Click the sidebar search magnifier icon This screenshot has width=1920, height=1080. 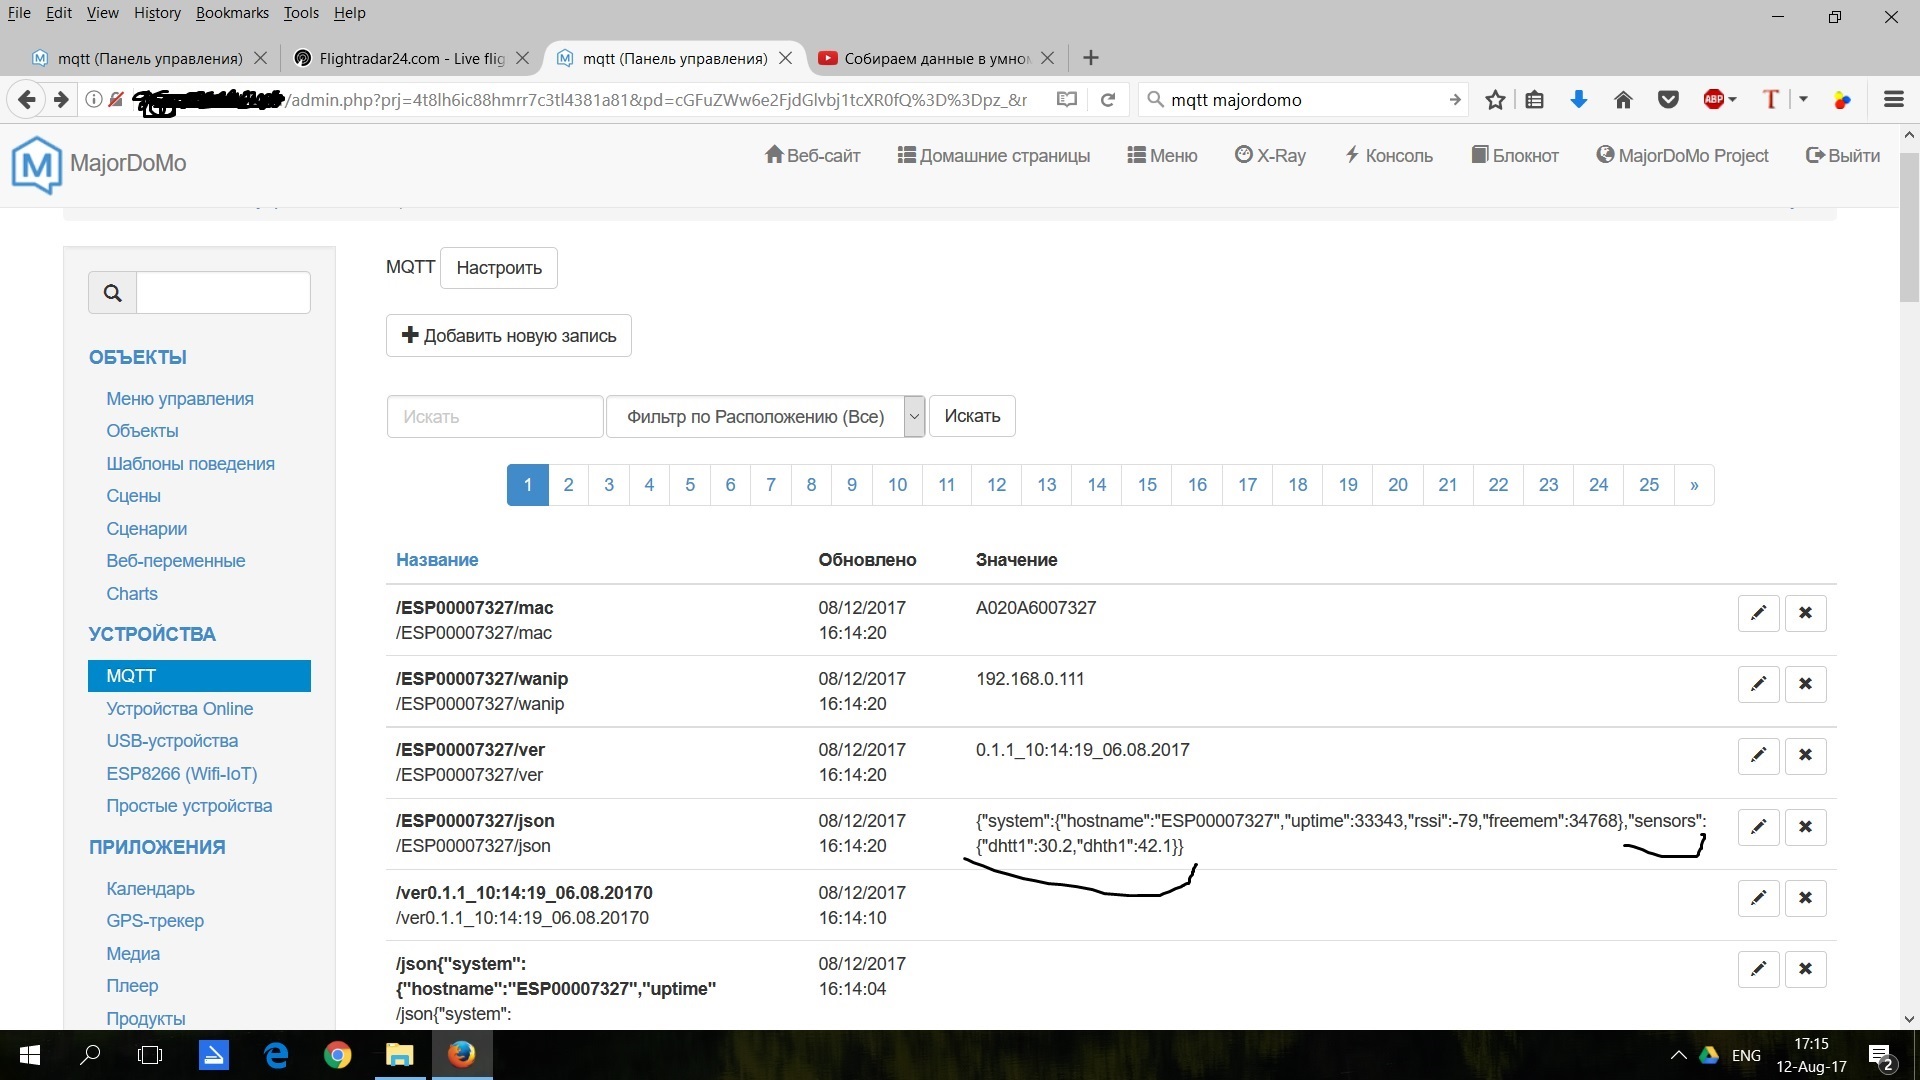pos(112,293)
